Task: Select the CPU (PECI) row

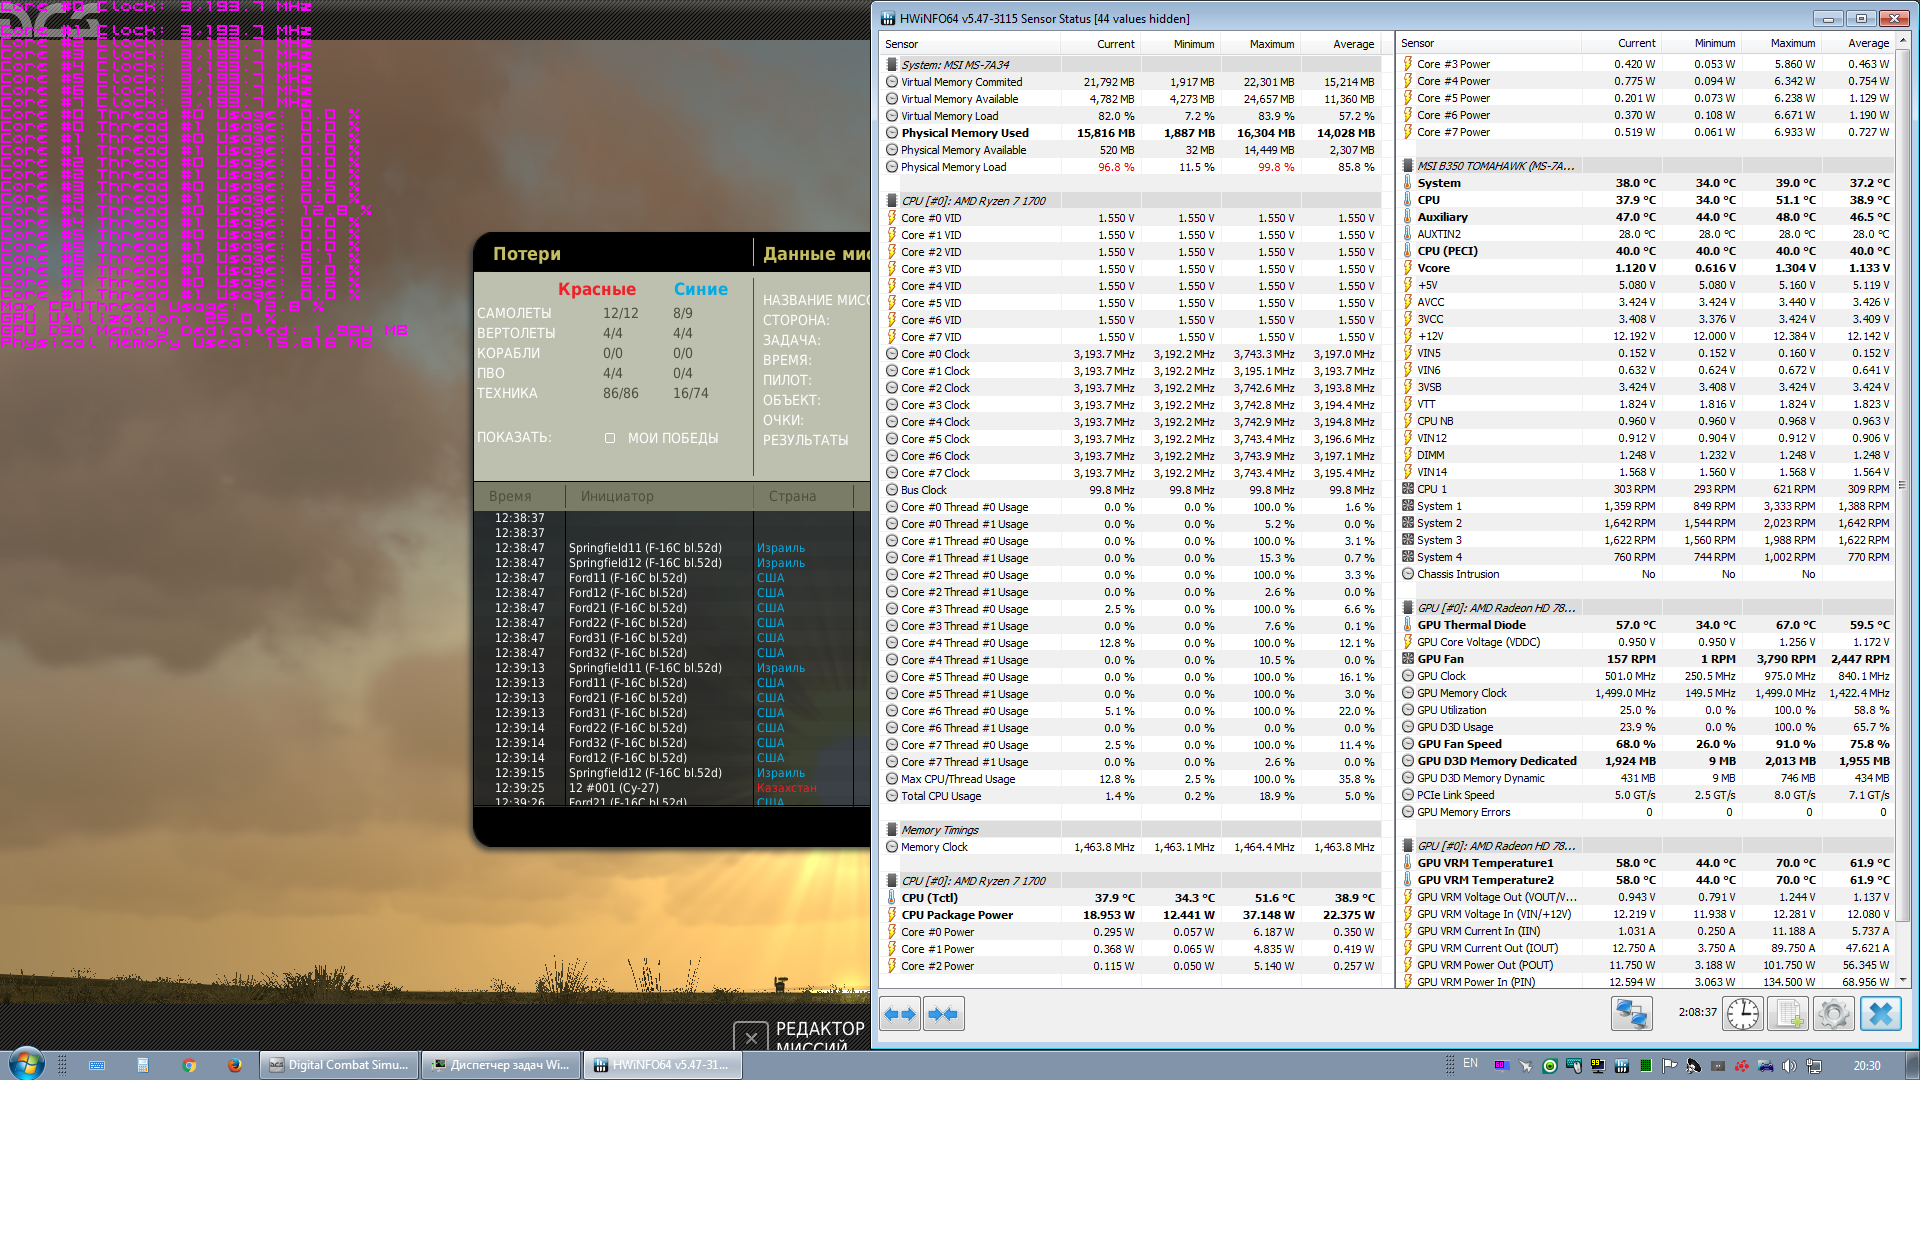Action: pyautogui.click(x=1646, y=250)
